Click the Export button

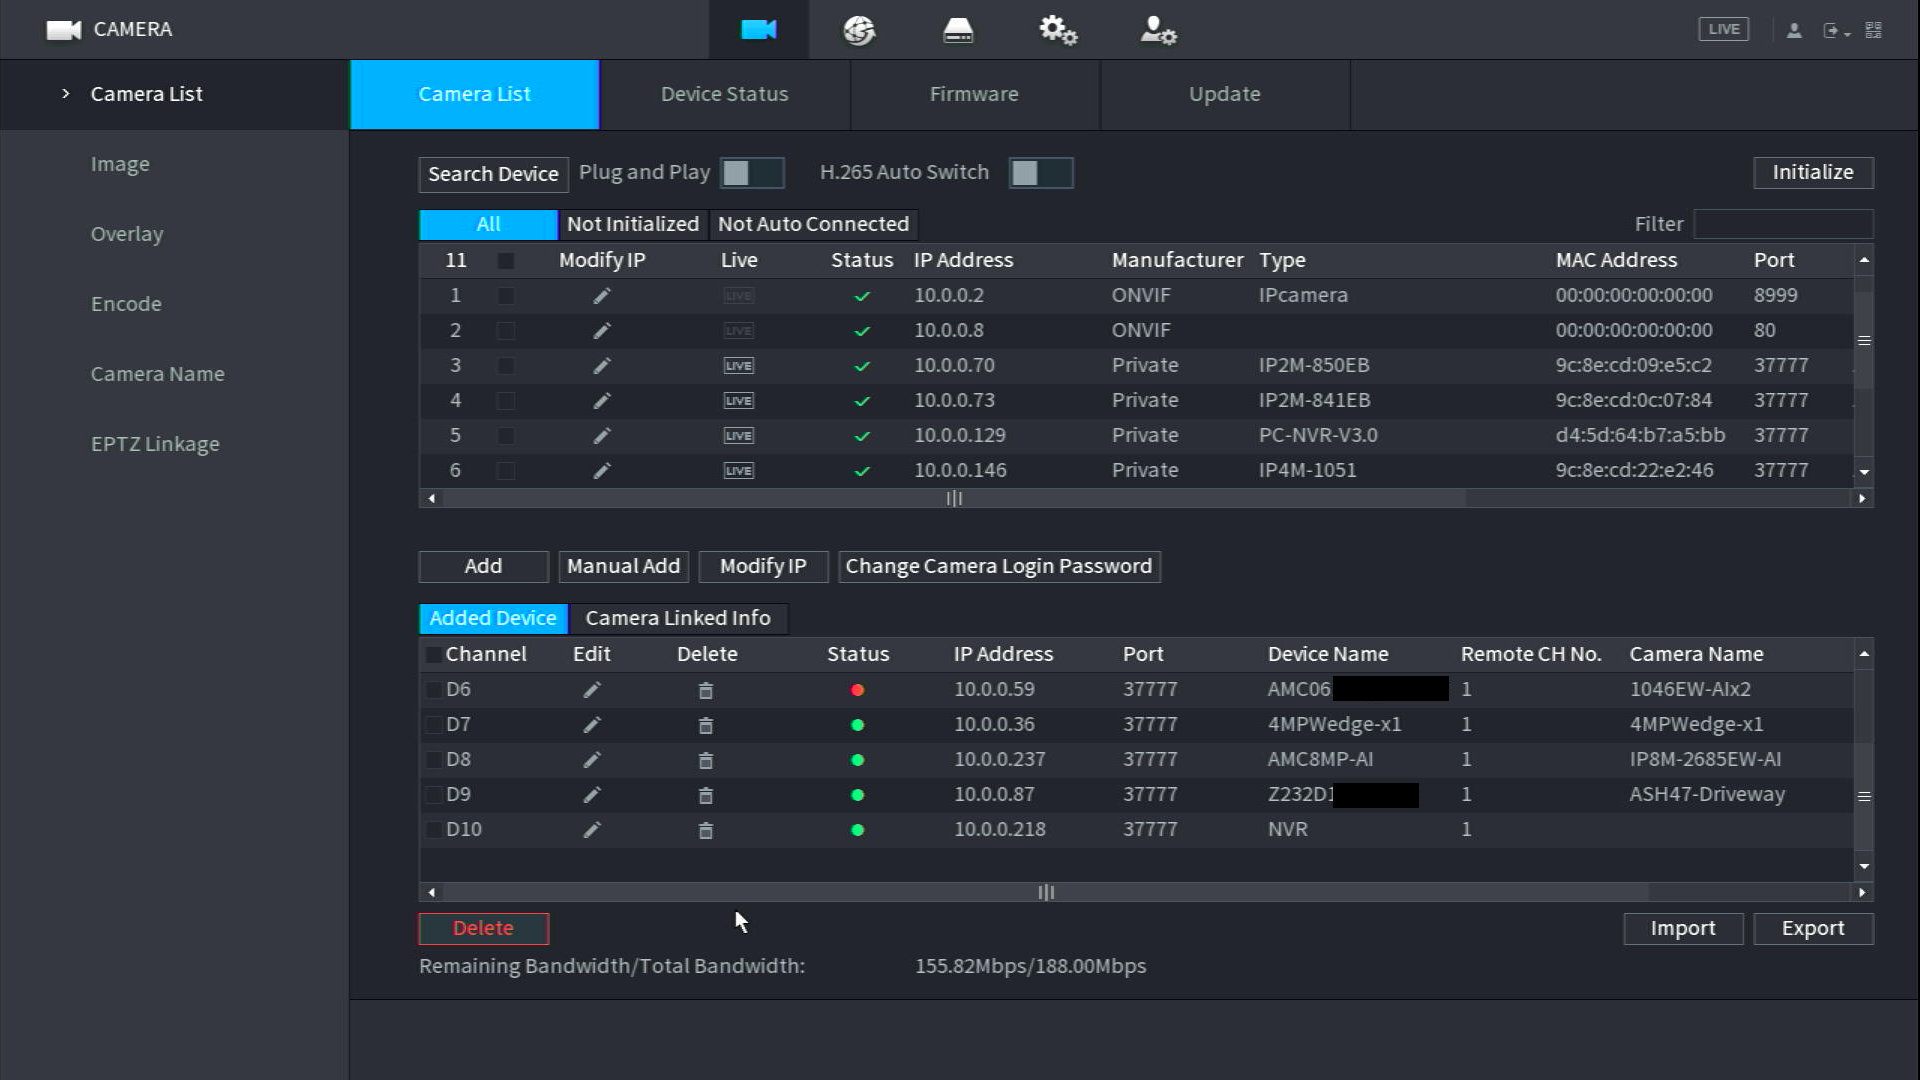1813,928
